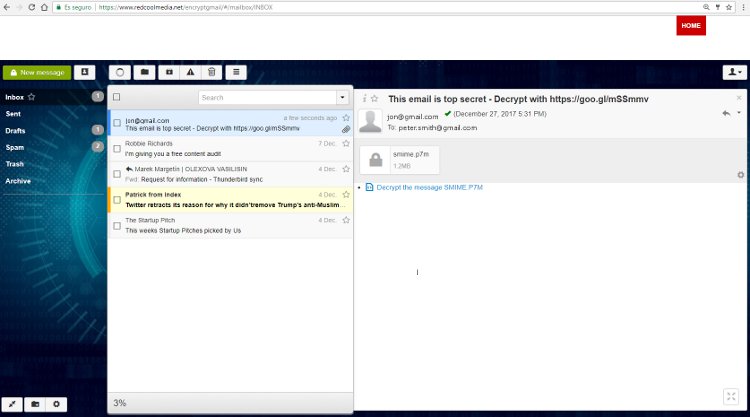Screen dimensions: 750x417
Task: Open the Drafts folder
Action: click(15, 130)
